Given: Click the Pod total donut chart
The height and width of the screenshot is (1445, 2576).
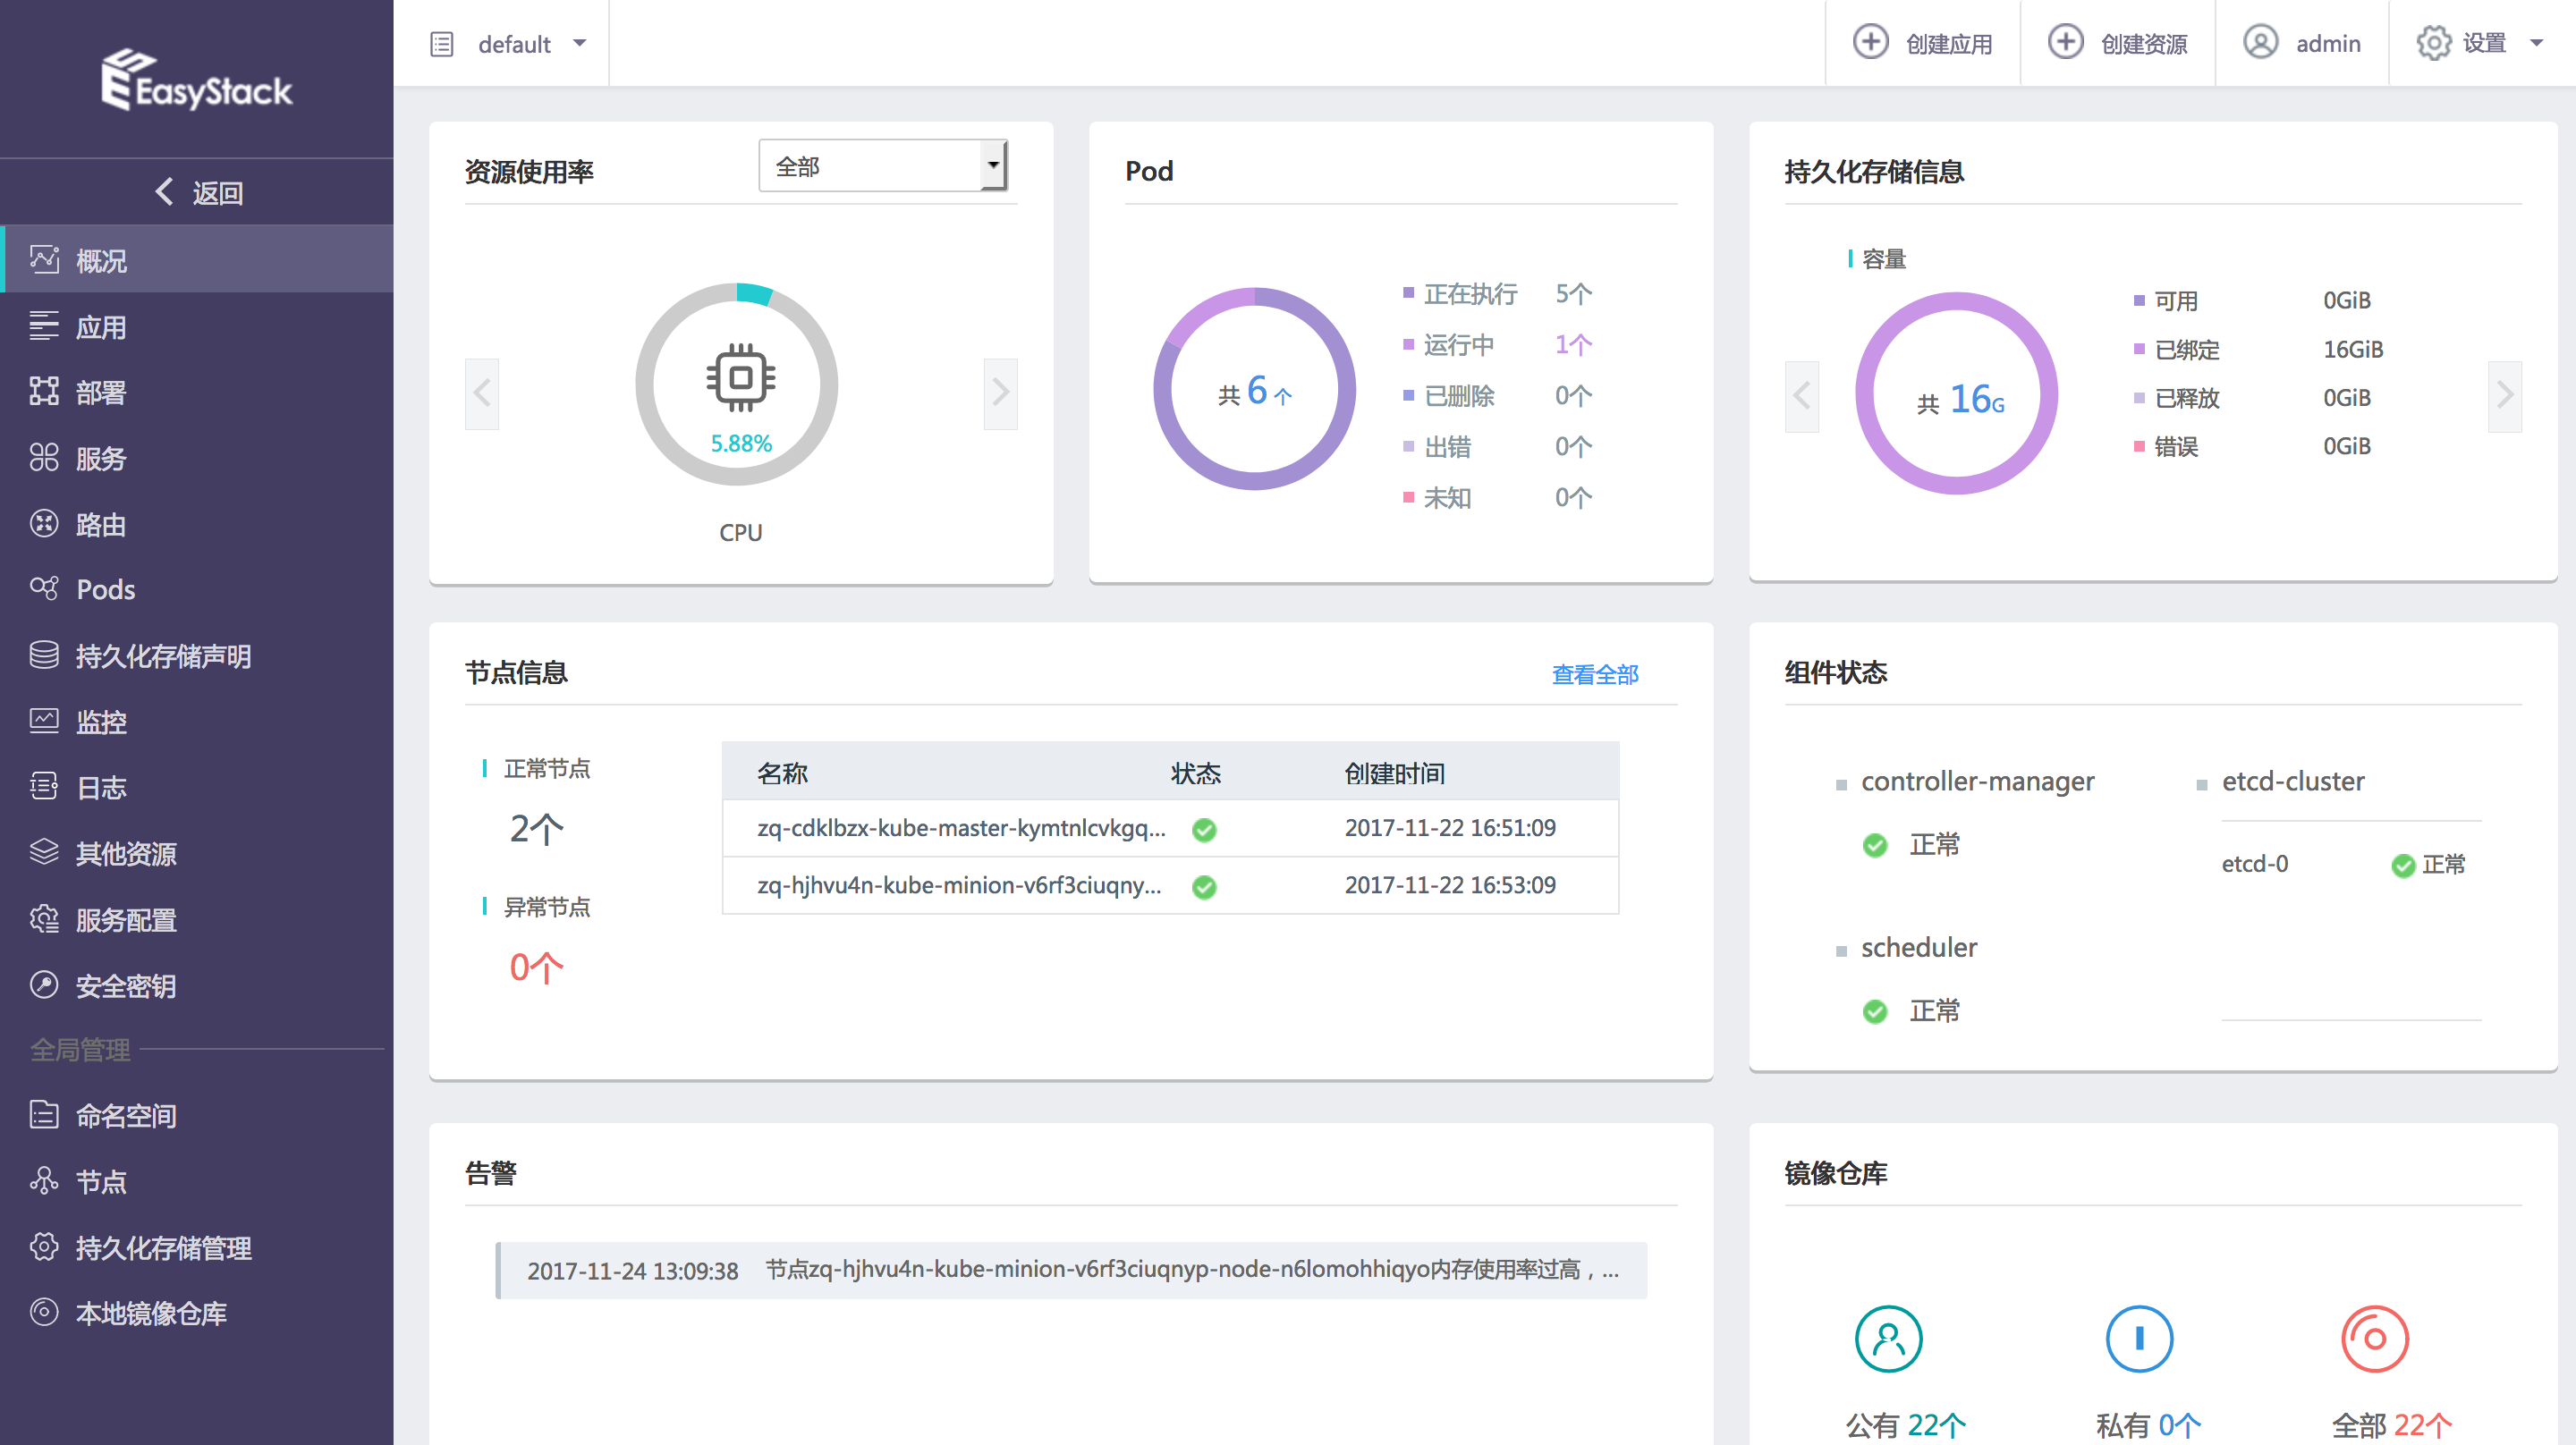Looking at the screenshot, I should point(1254,389).
